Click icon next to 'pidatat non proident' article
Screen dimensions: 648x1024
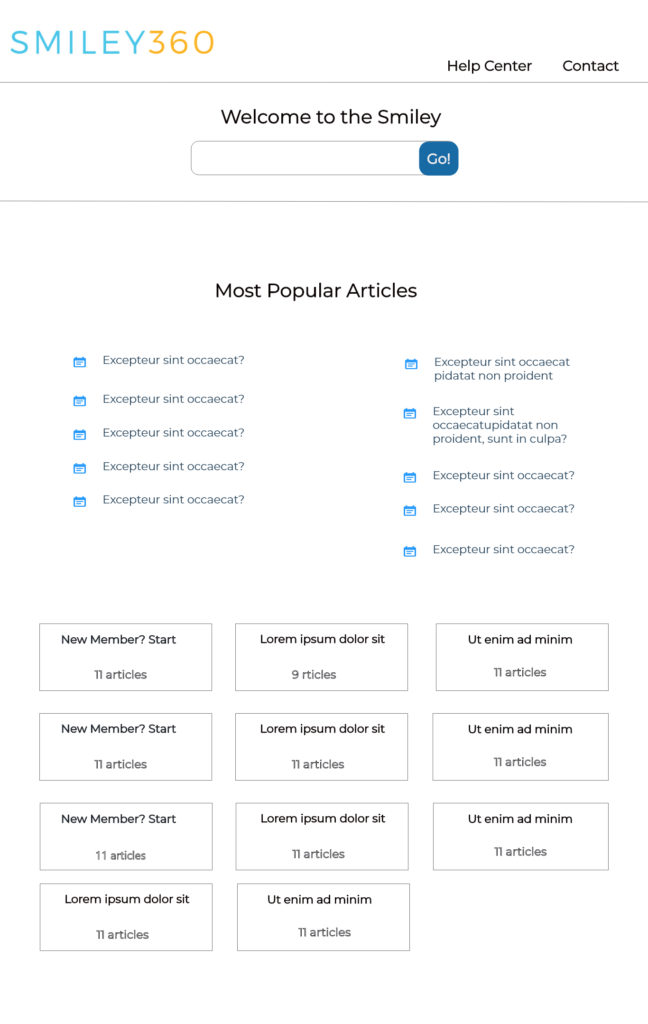point(411,364)
